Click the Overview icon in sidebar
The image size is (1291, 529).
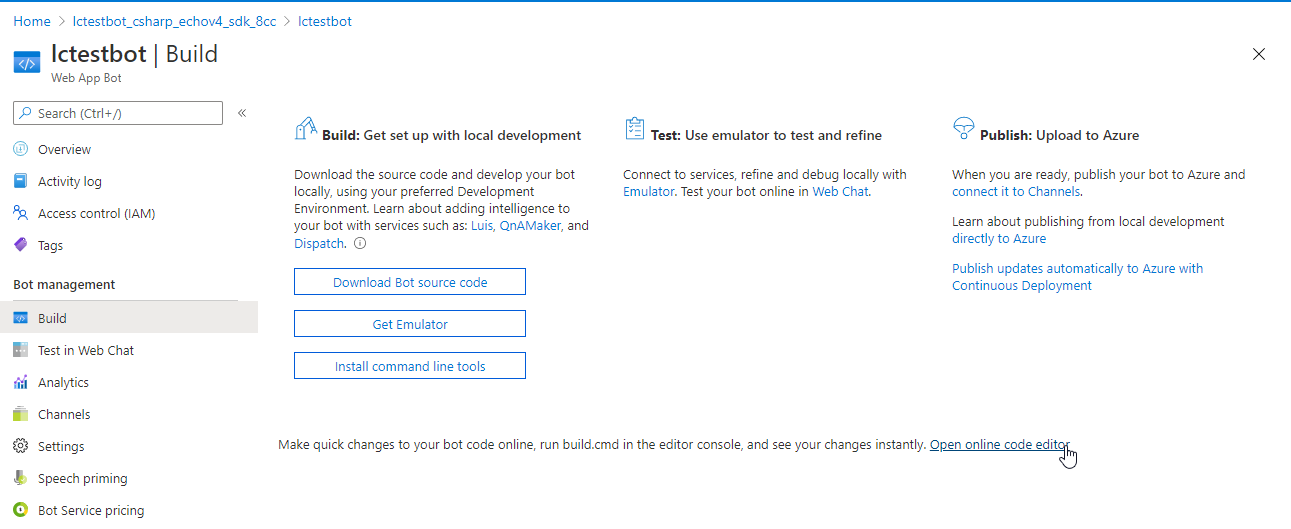(20, 149)
